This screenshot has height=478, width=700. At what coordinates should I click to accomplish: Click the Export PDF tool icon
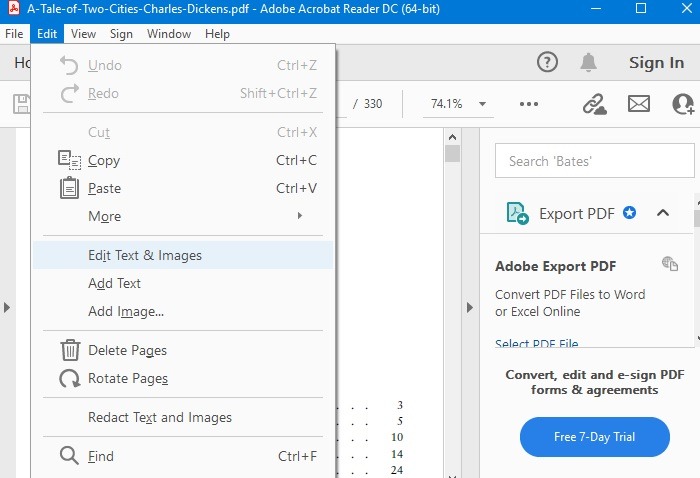point(517,213)
